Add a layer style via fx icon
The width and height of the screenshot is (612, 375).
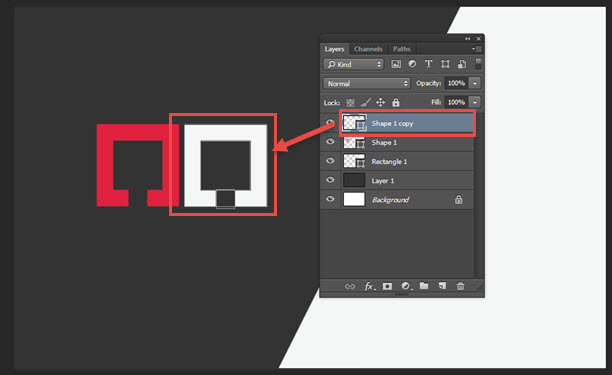(x=369, y=286)
